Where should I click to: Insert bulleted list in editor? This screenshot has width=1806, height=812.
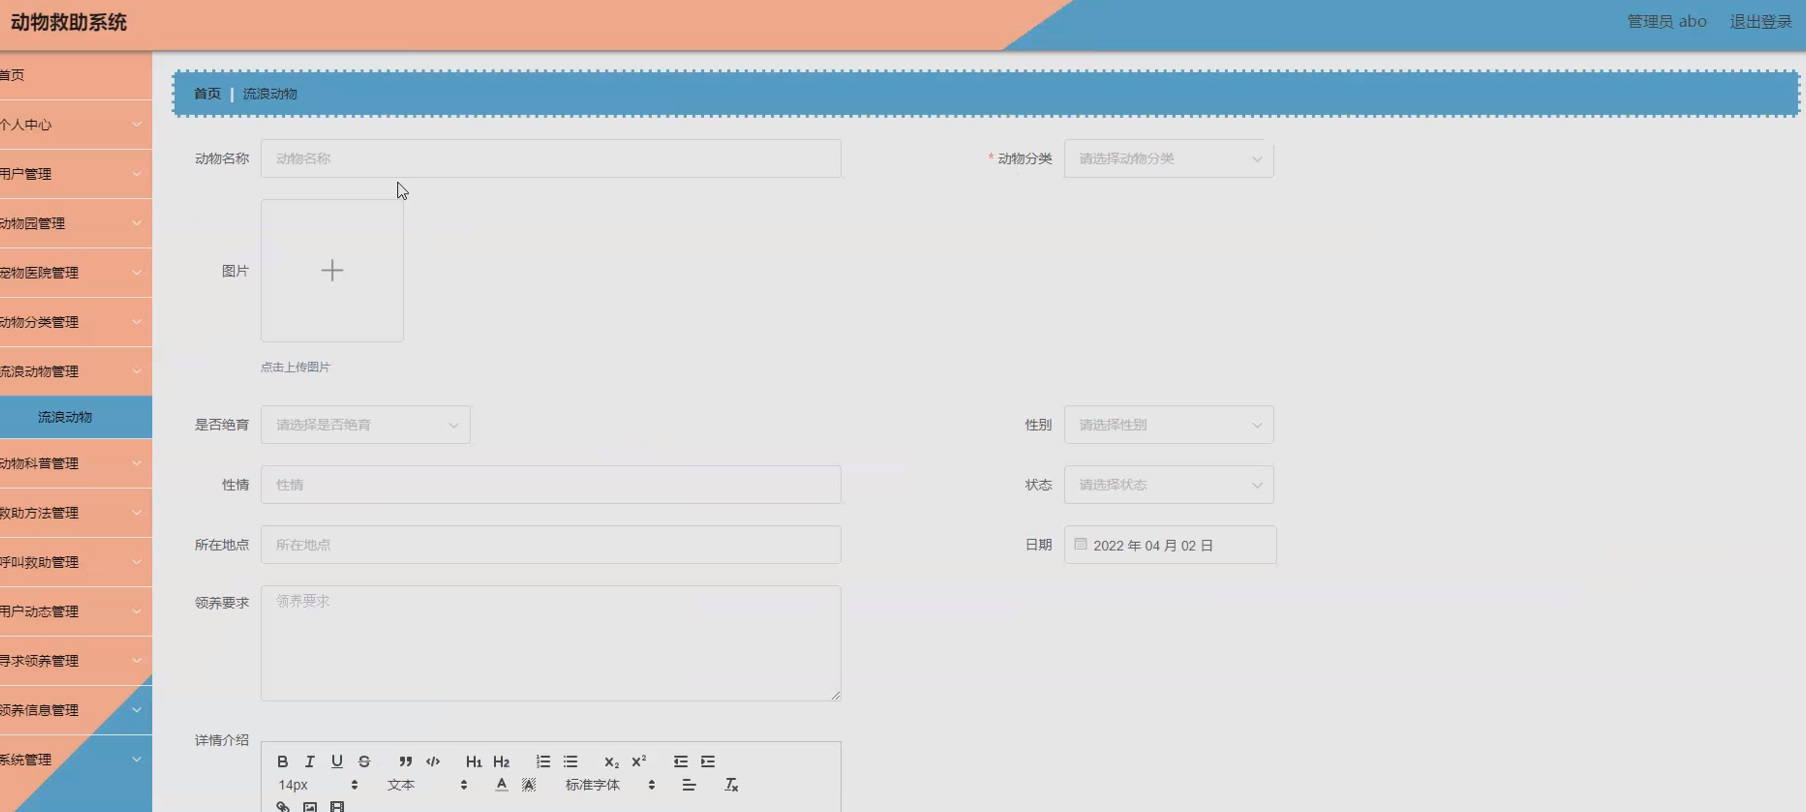pos(570,762)
